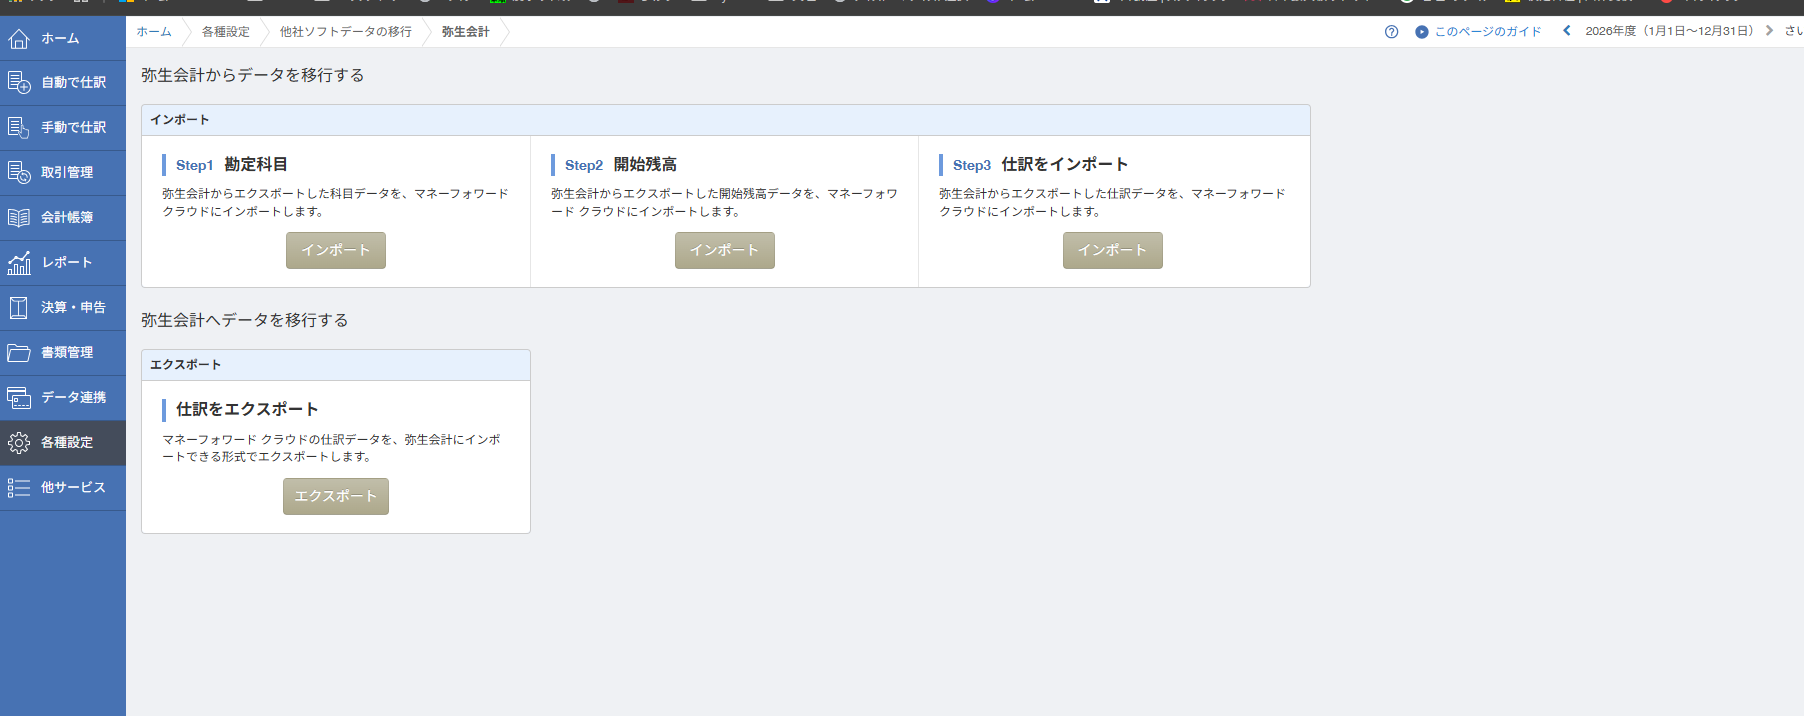Open 他サービス menu label

[73, 488]
